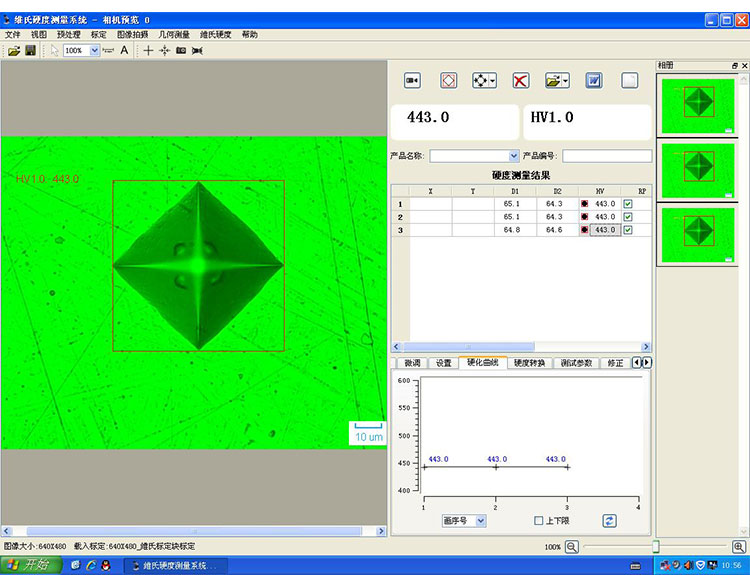Uncheck the RP checkbox in row 1

628,203
